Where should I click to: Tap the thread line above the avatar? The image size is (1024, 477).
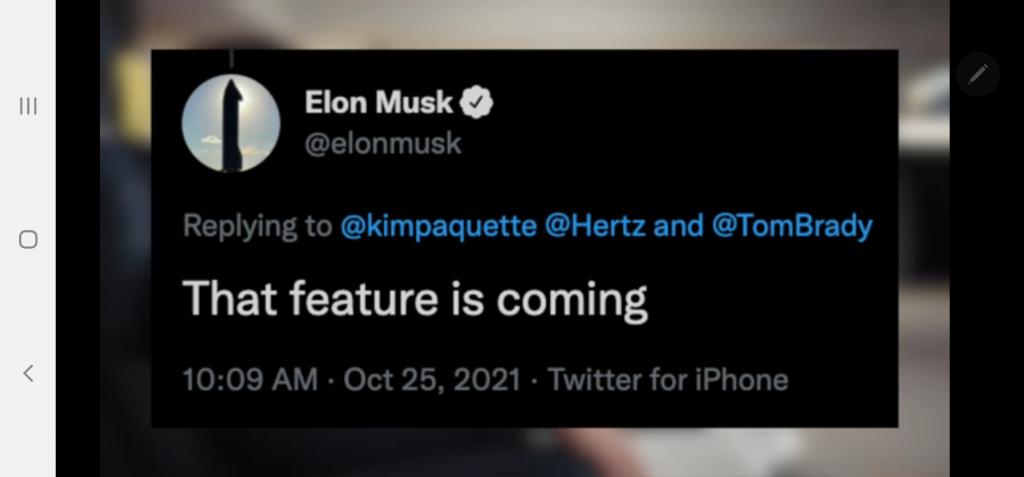click(x=231, y=58)
